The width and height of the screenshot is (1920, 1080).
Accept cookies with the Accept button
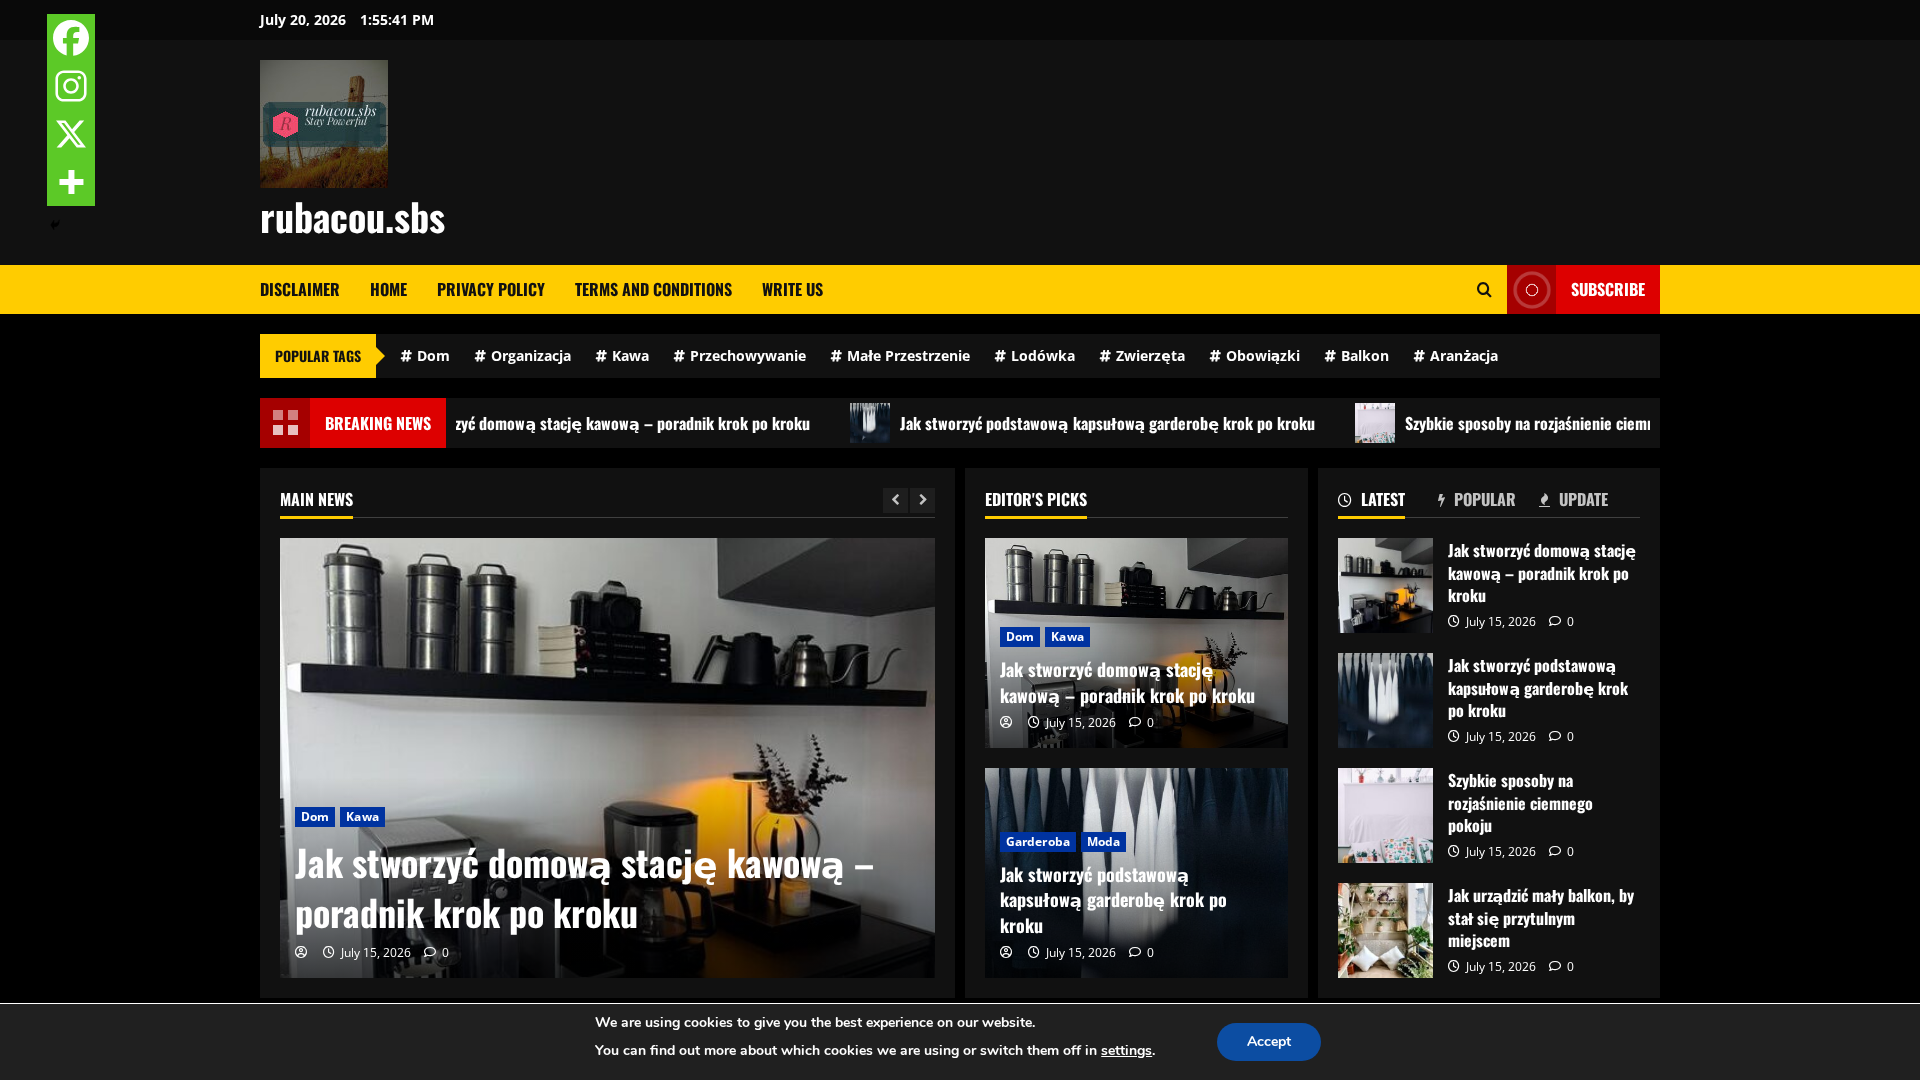click(1269, 1042)
